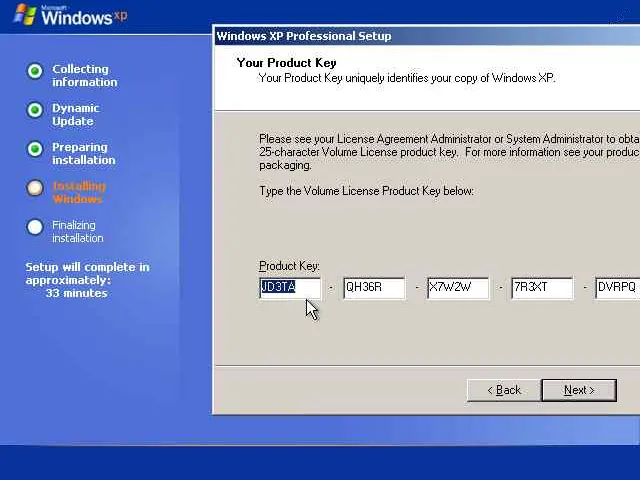Click the green Preparing installation step indicator

(35, 149)
